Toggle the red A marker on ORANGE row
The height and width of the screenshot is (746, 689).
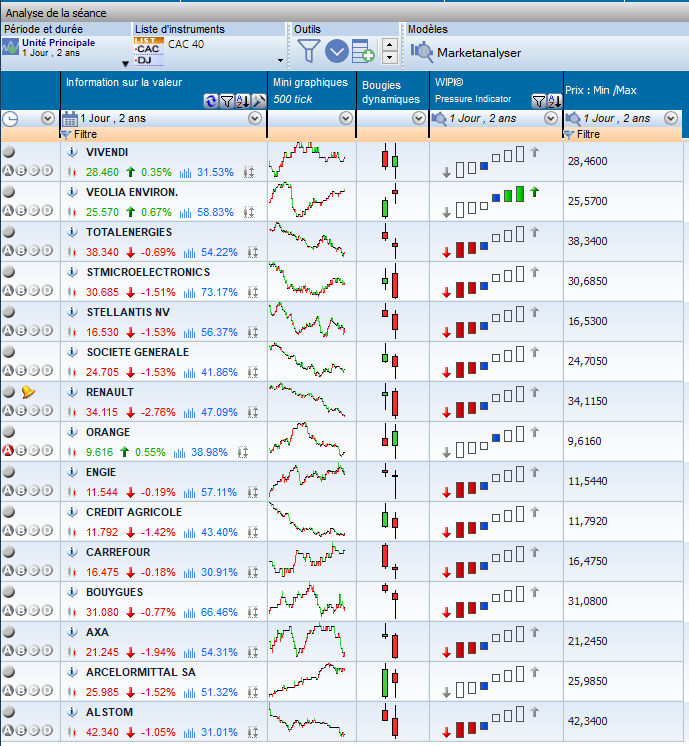[x=8, y=450]
